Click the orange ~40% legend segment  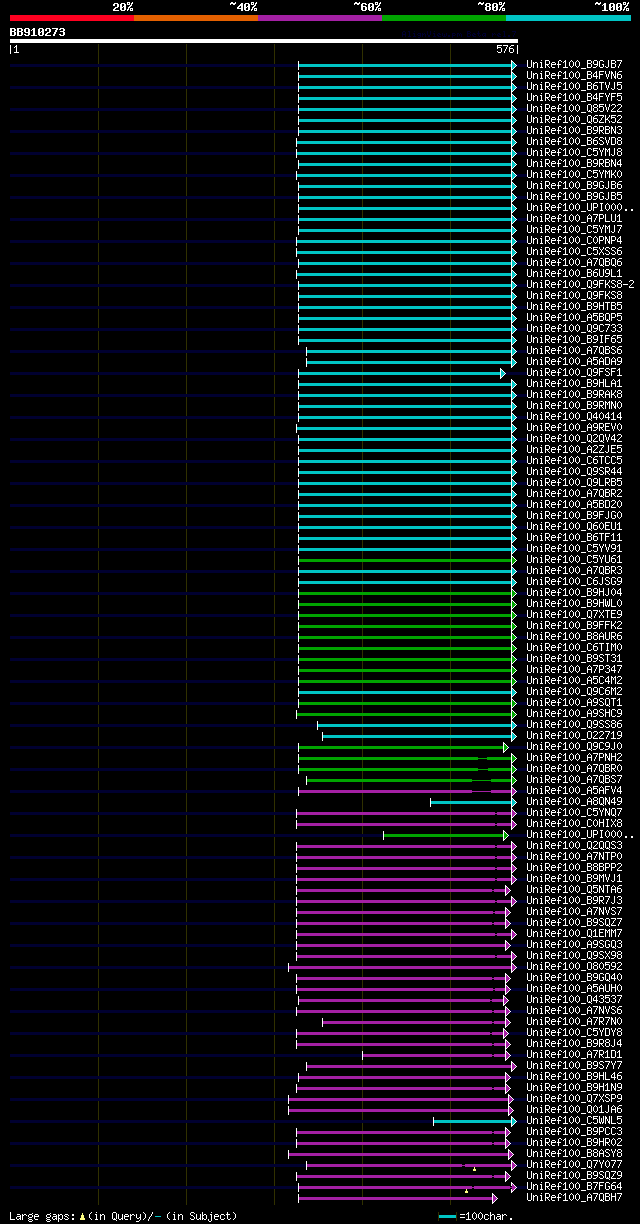click(195, 17)
